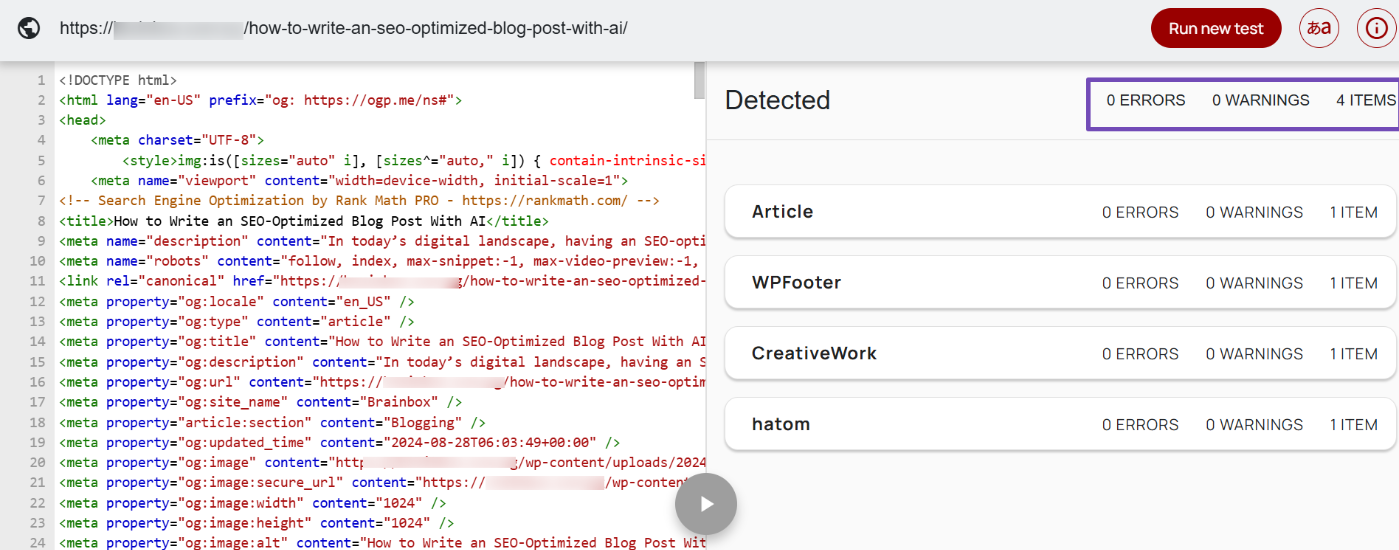Expand the Article detected item

coord(1058,212)
